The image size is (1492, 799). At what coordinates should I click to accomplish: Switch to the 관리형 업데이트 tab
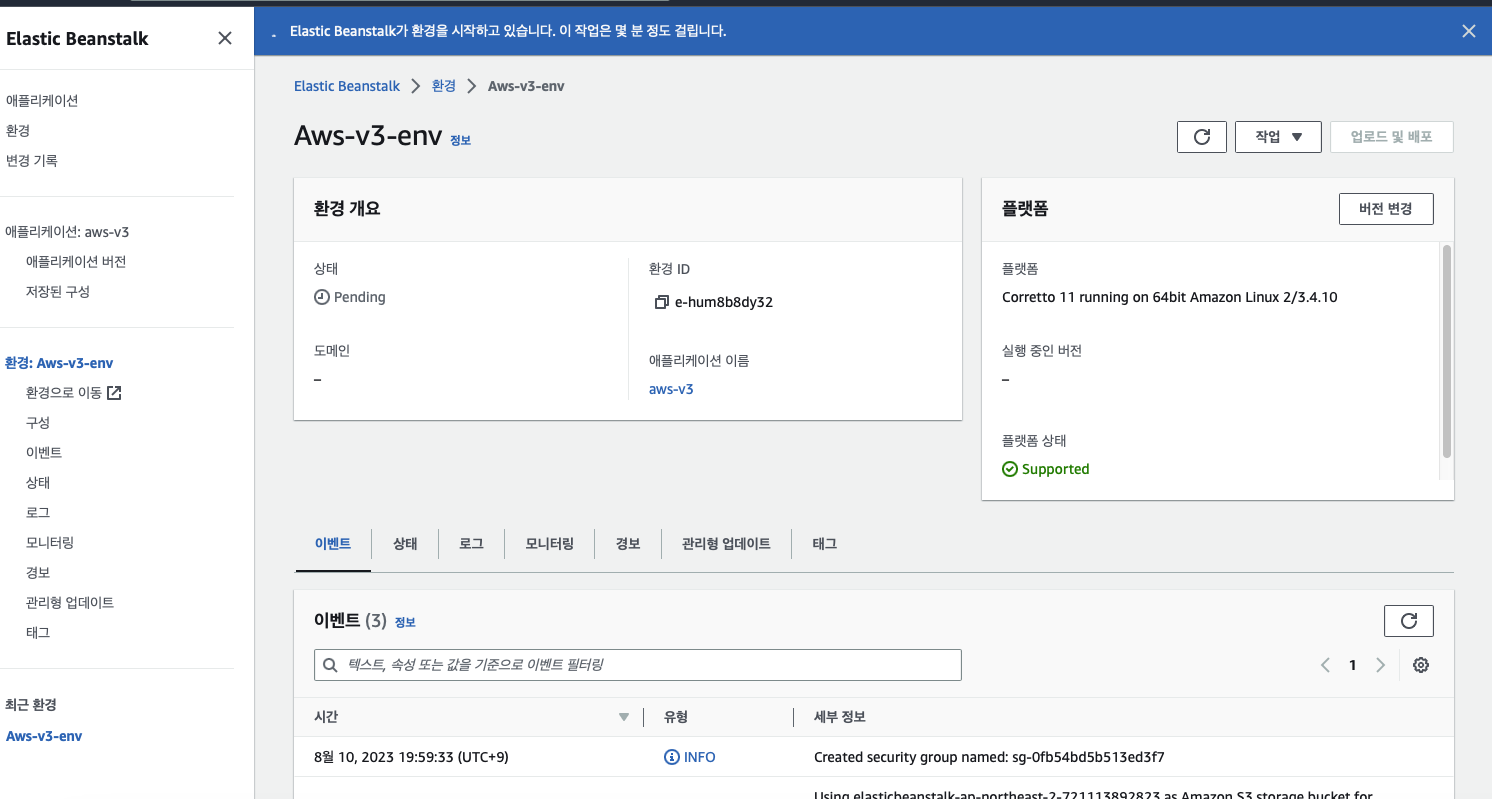(726, 544)
